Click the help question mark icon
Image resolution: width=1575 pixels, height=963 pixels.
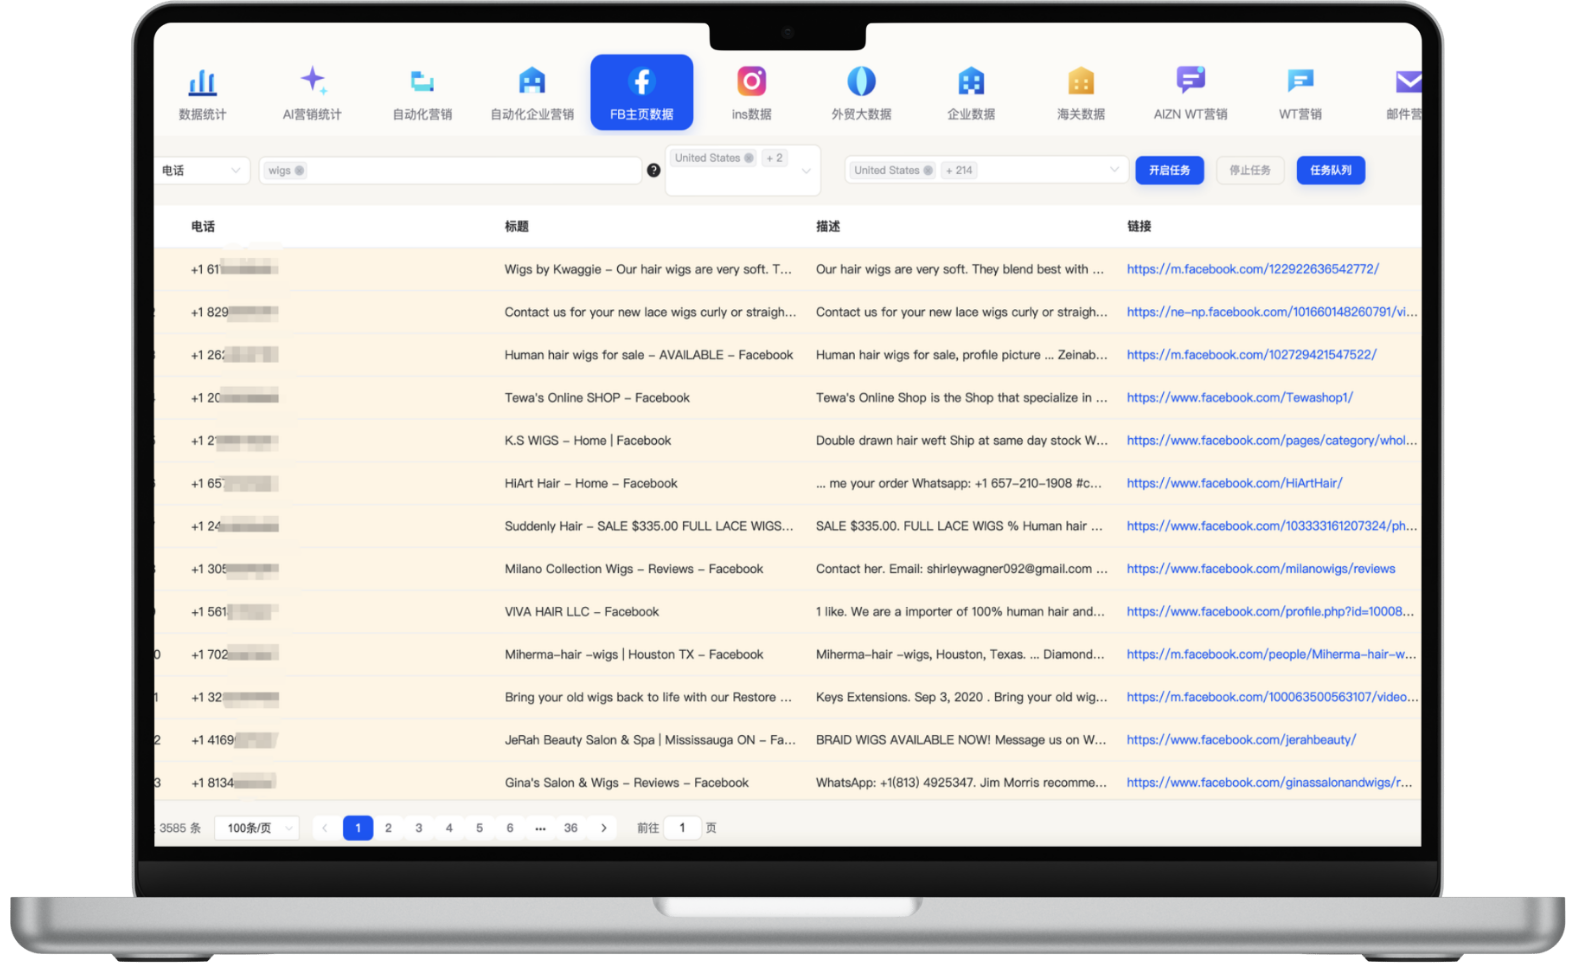tap(653, 171)
